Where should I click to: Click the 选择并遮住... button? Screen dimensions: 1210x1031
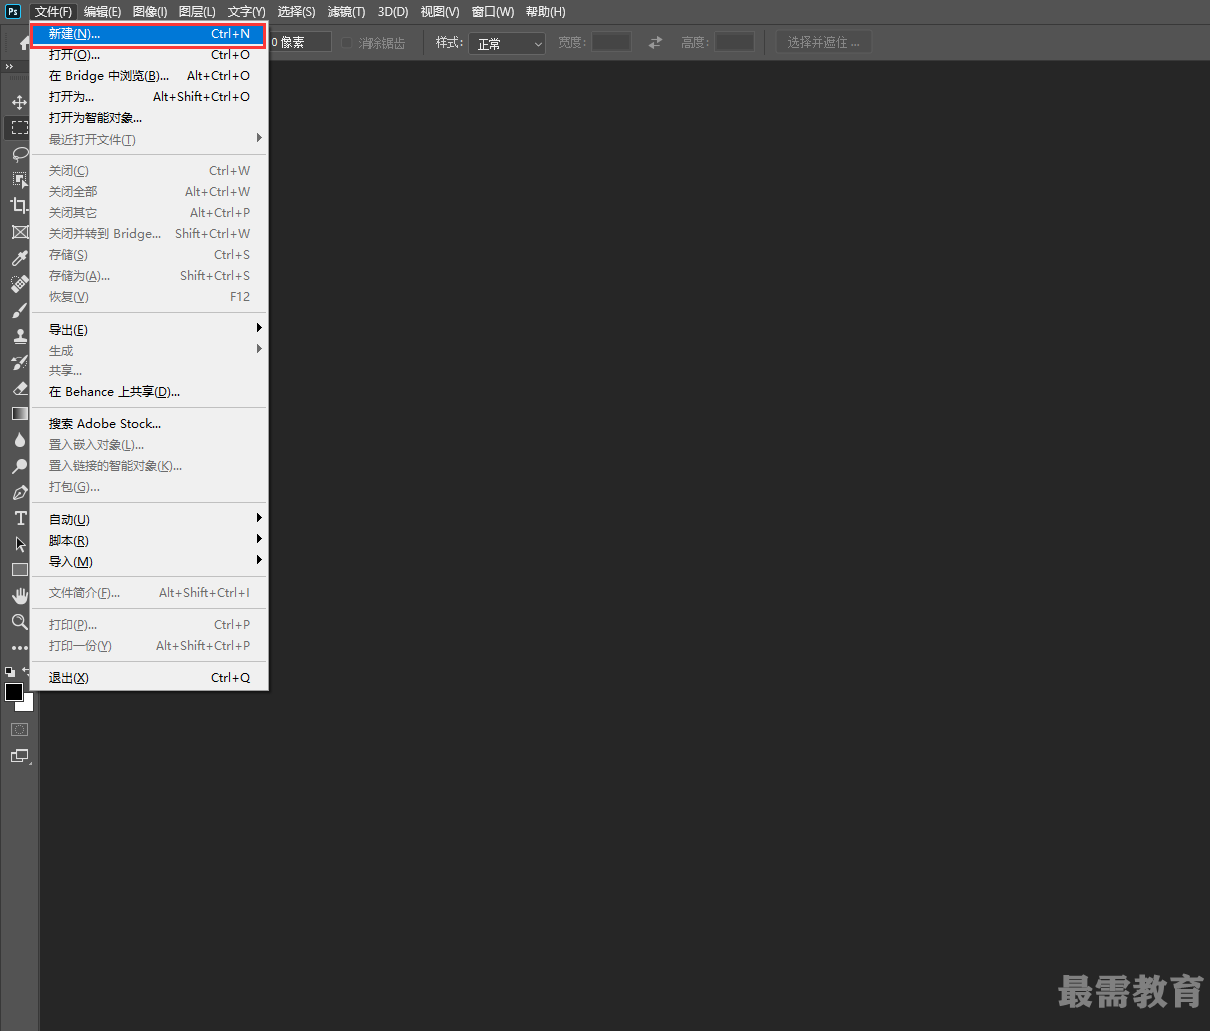tap(824, 42)
